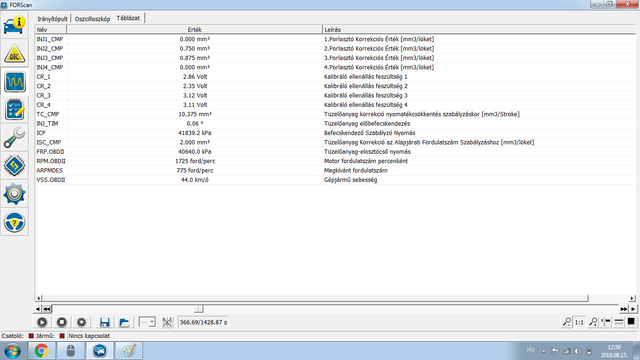Open the service functions wrench section

15,138
